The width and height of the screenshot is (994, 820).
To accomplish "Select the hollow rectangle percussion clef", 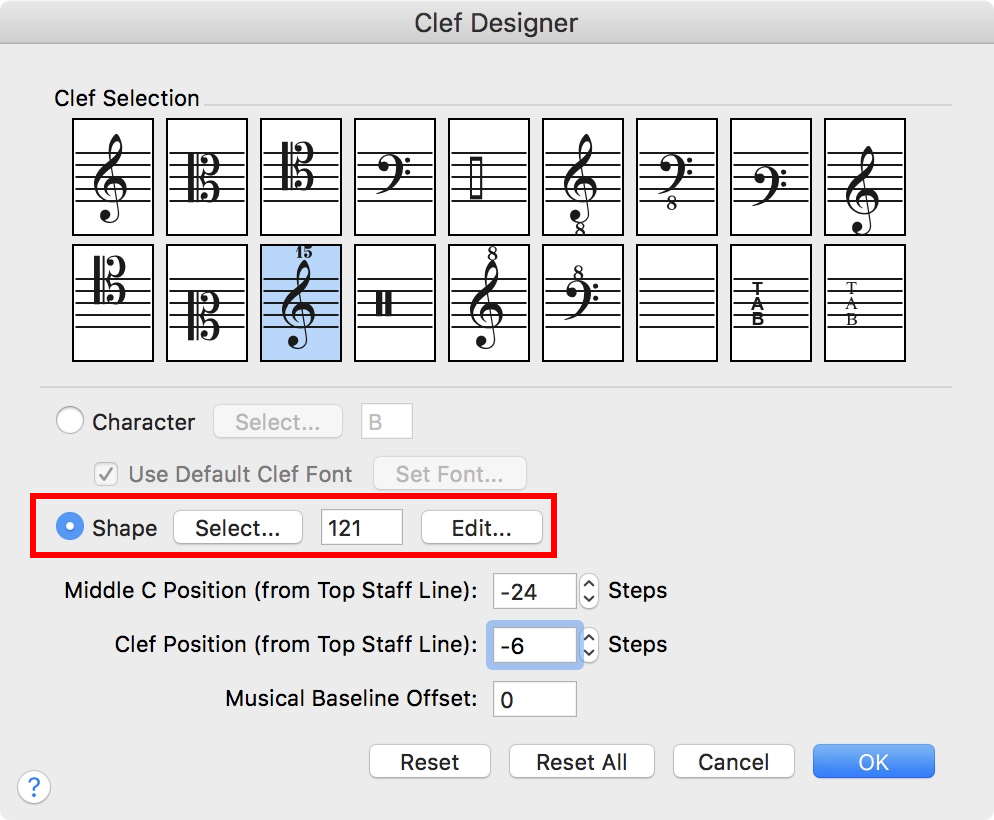I will 488,177.
